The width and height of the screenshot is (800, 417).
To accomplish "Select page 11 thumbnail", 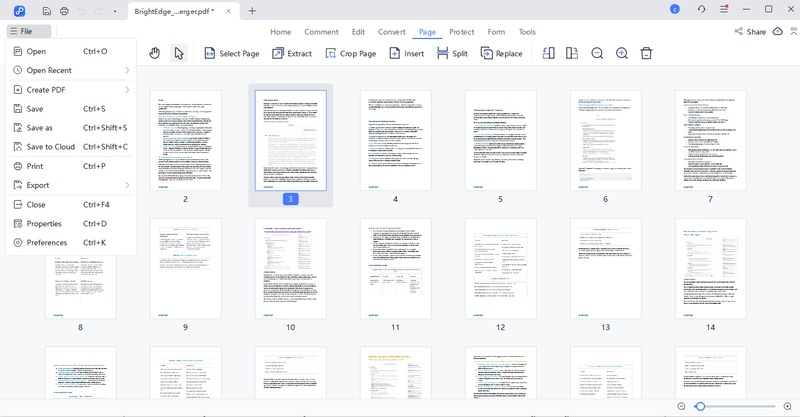I will point(396,268).
